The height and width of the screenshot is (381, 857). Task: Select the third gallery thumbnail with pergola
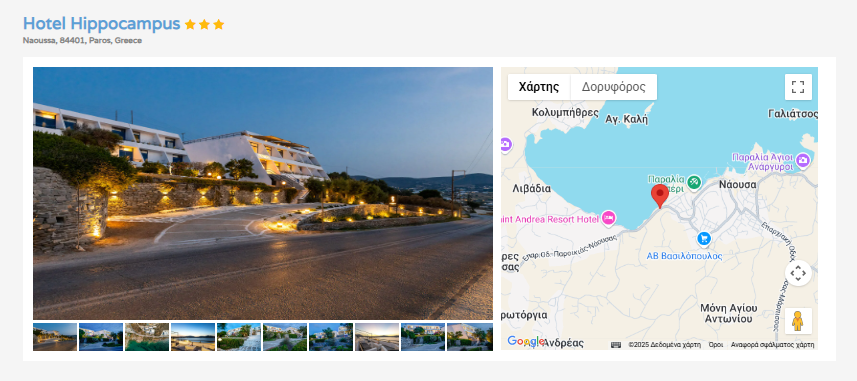coord(146,337)
